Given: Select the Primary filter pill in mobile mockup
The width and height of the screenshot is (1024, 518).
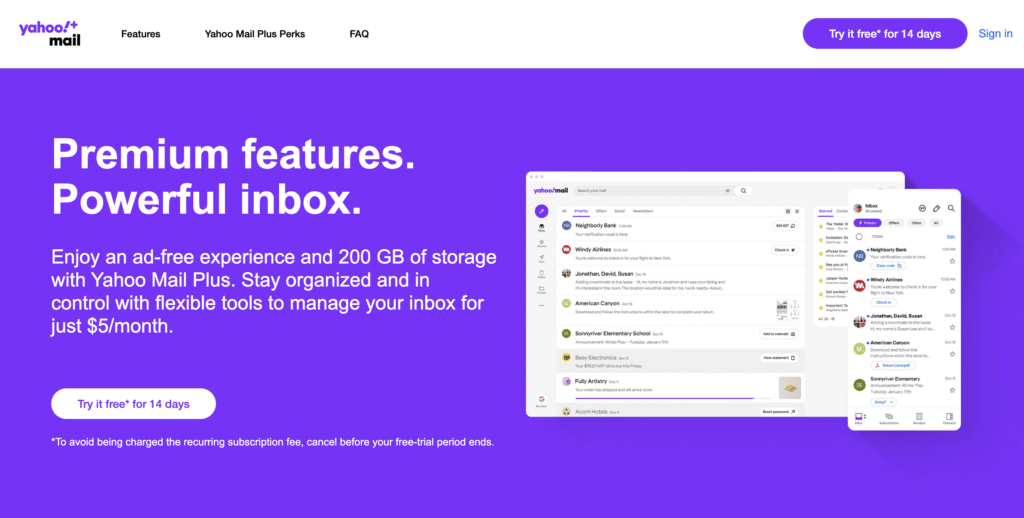Looking at the screenshot, I should point(868,223).
